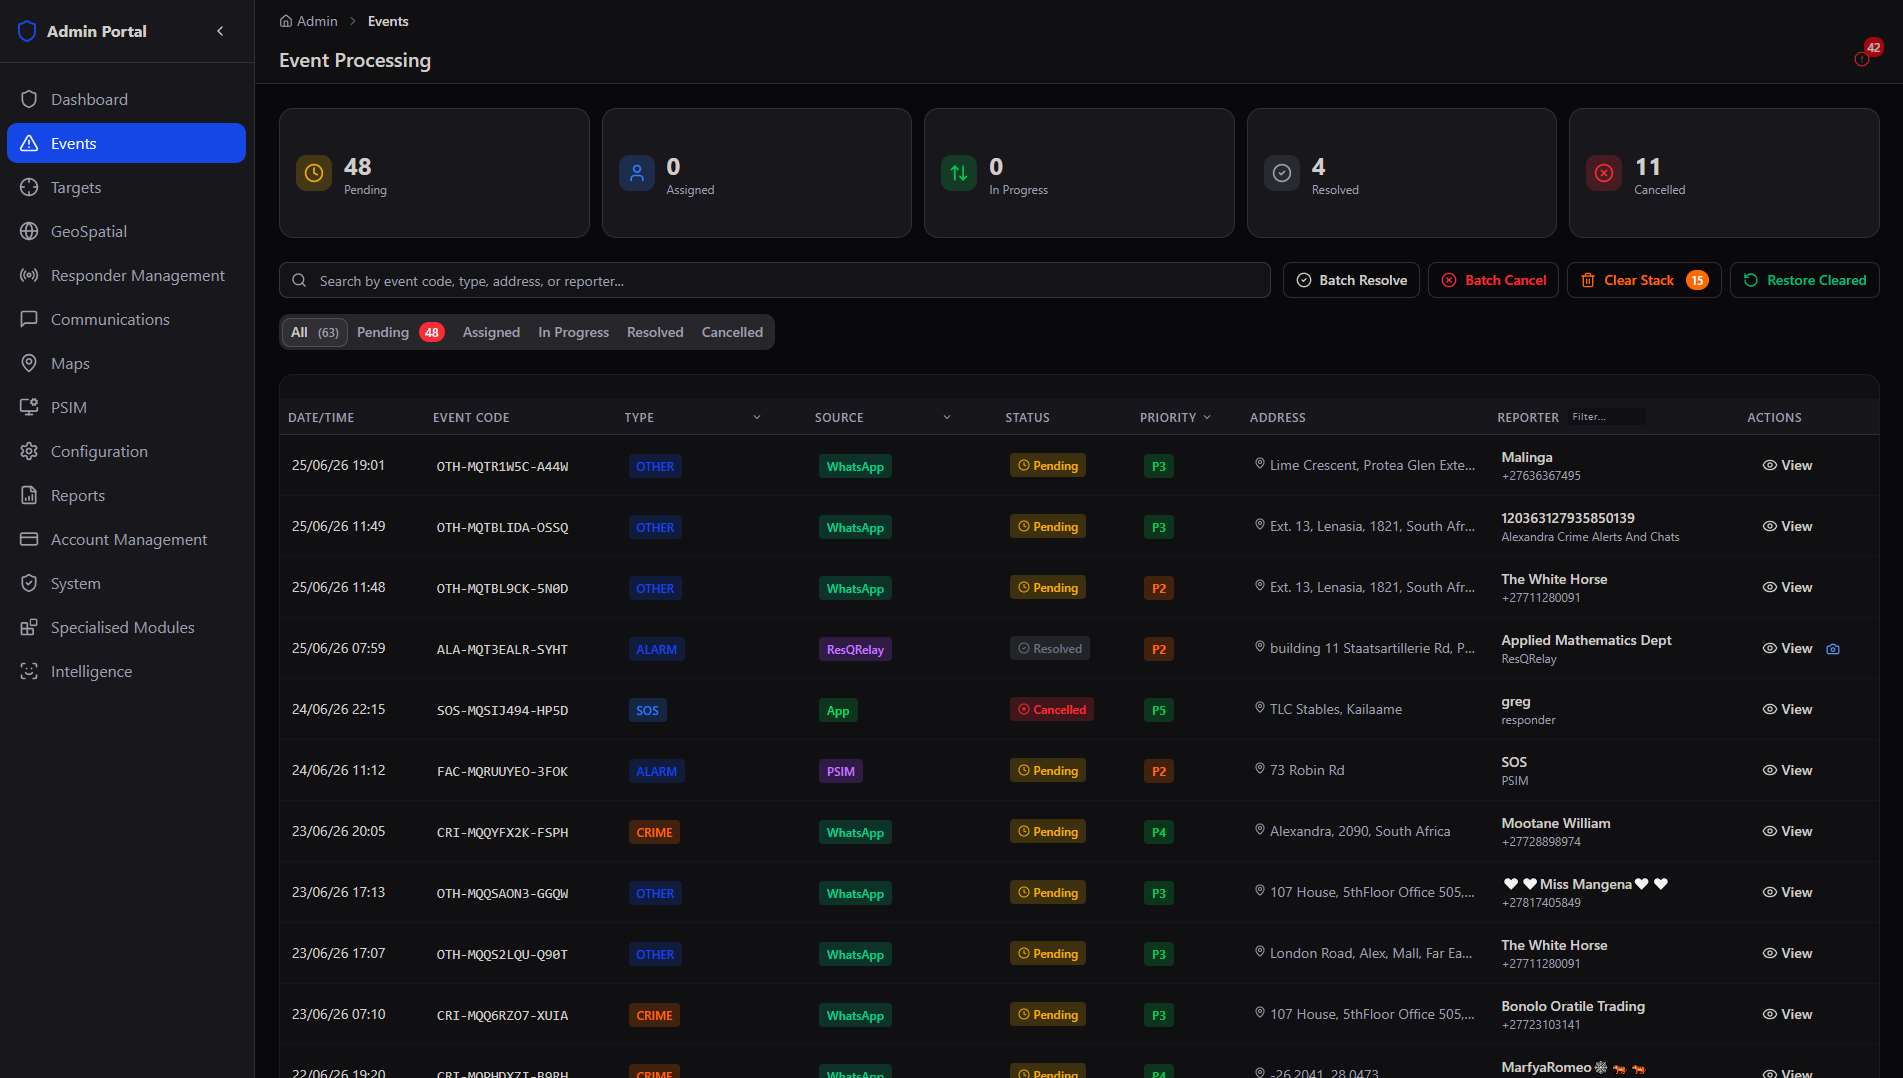Click the Assigned person icon in stats card
This screenshot has height=1078, width=1903.
637,173
